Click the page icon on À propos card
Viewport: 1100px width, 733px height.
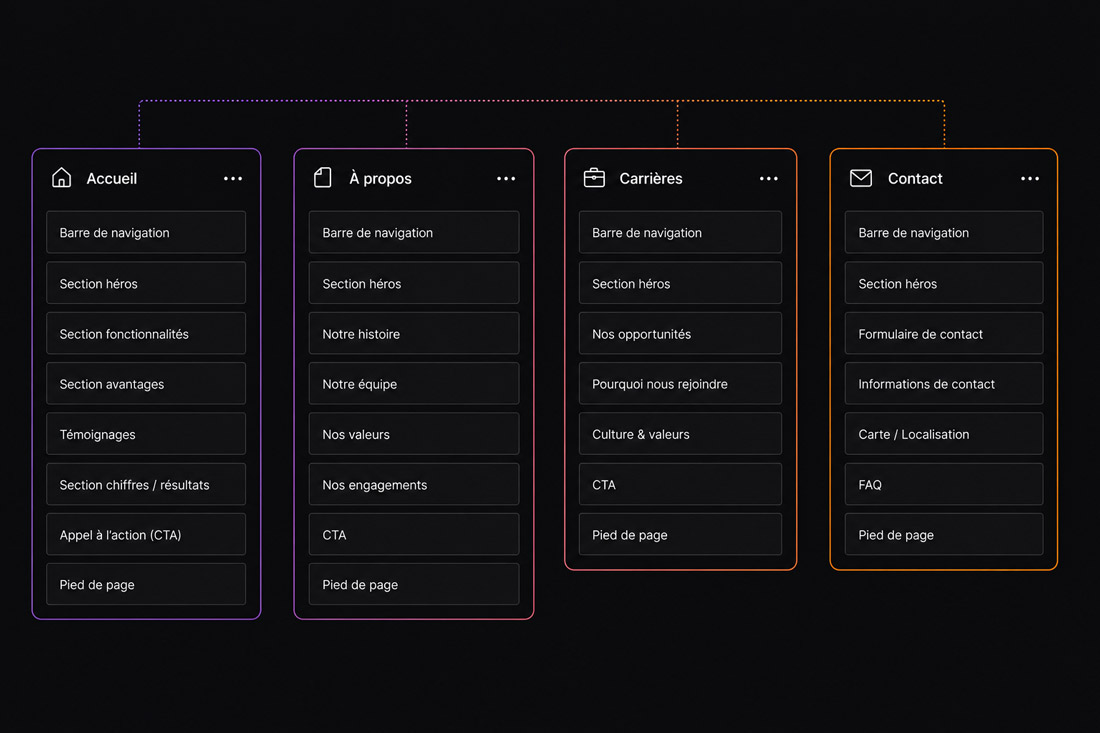pos(323,177)
